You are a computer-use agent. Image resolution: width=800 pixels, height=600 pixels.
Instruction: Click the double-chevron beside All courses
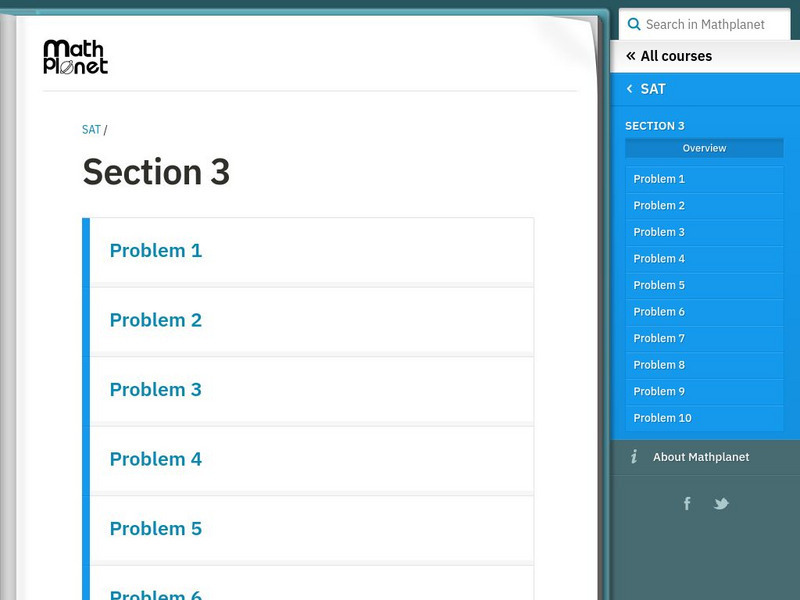(631, 56)
